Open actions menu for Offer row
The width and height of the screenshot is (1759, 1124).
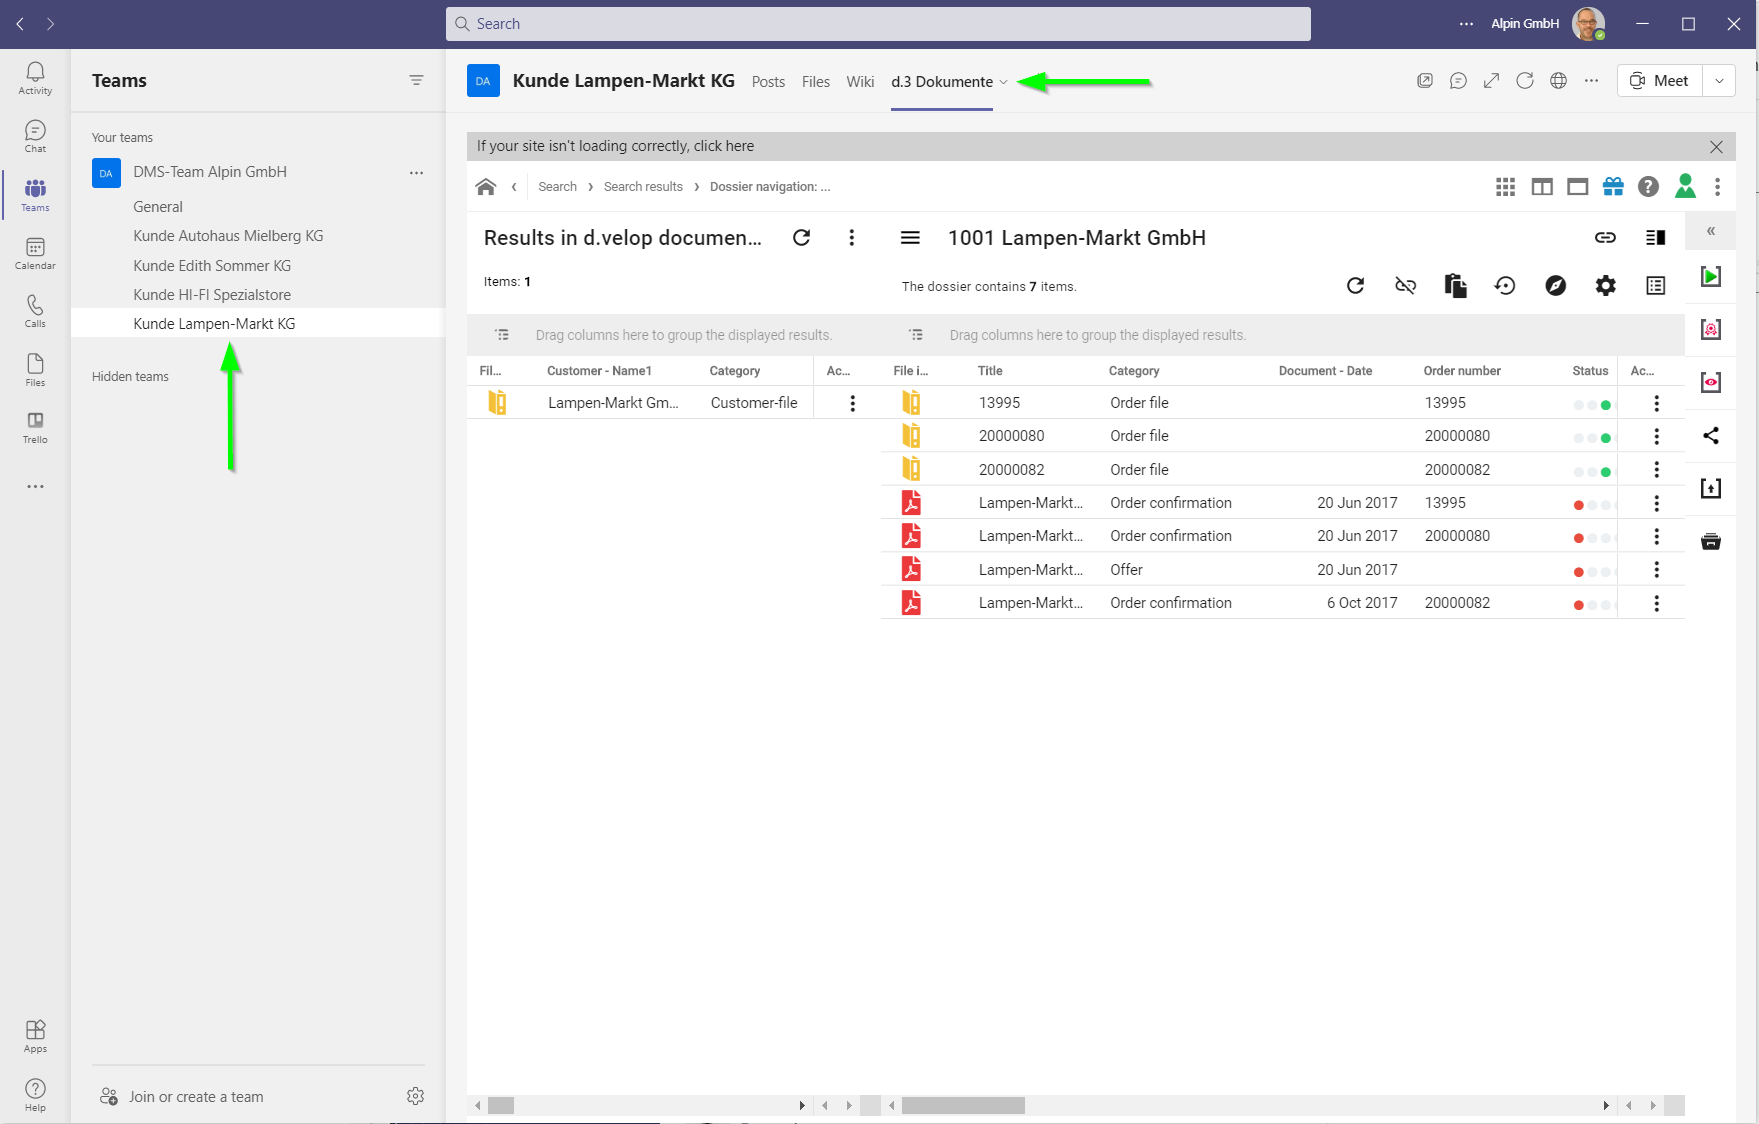[1656, 569]
